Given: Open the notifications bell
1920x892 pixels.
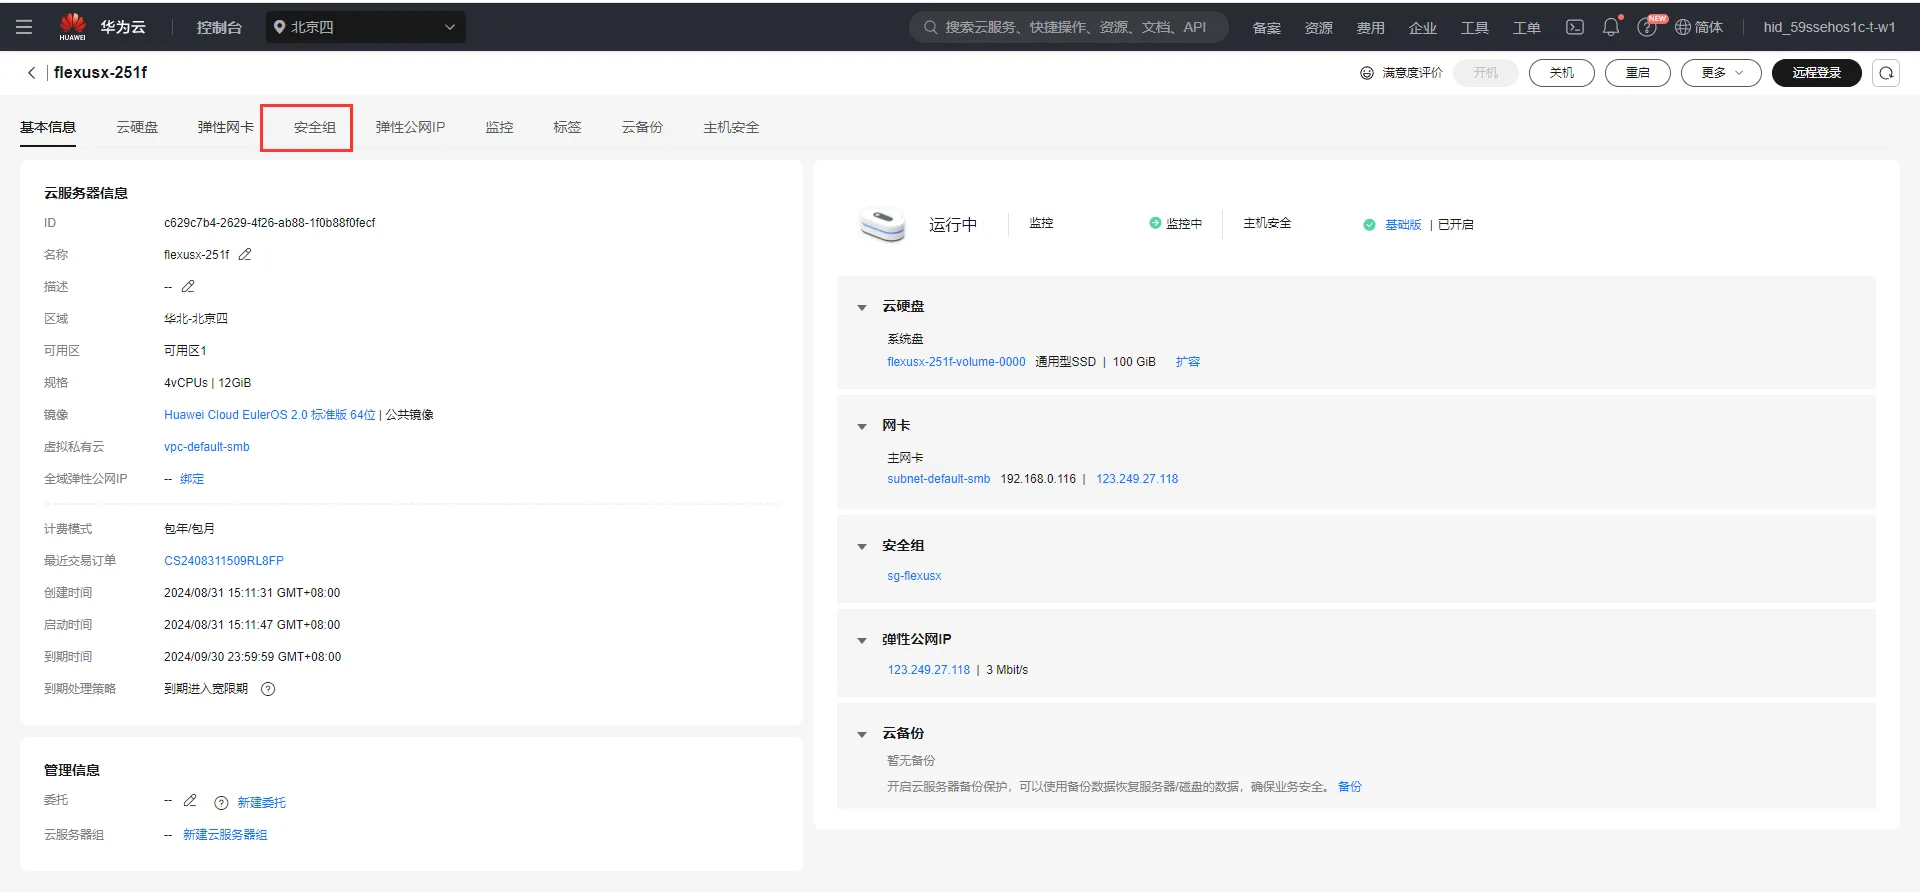Looking at the screenshot, I should point(1611,27).
